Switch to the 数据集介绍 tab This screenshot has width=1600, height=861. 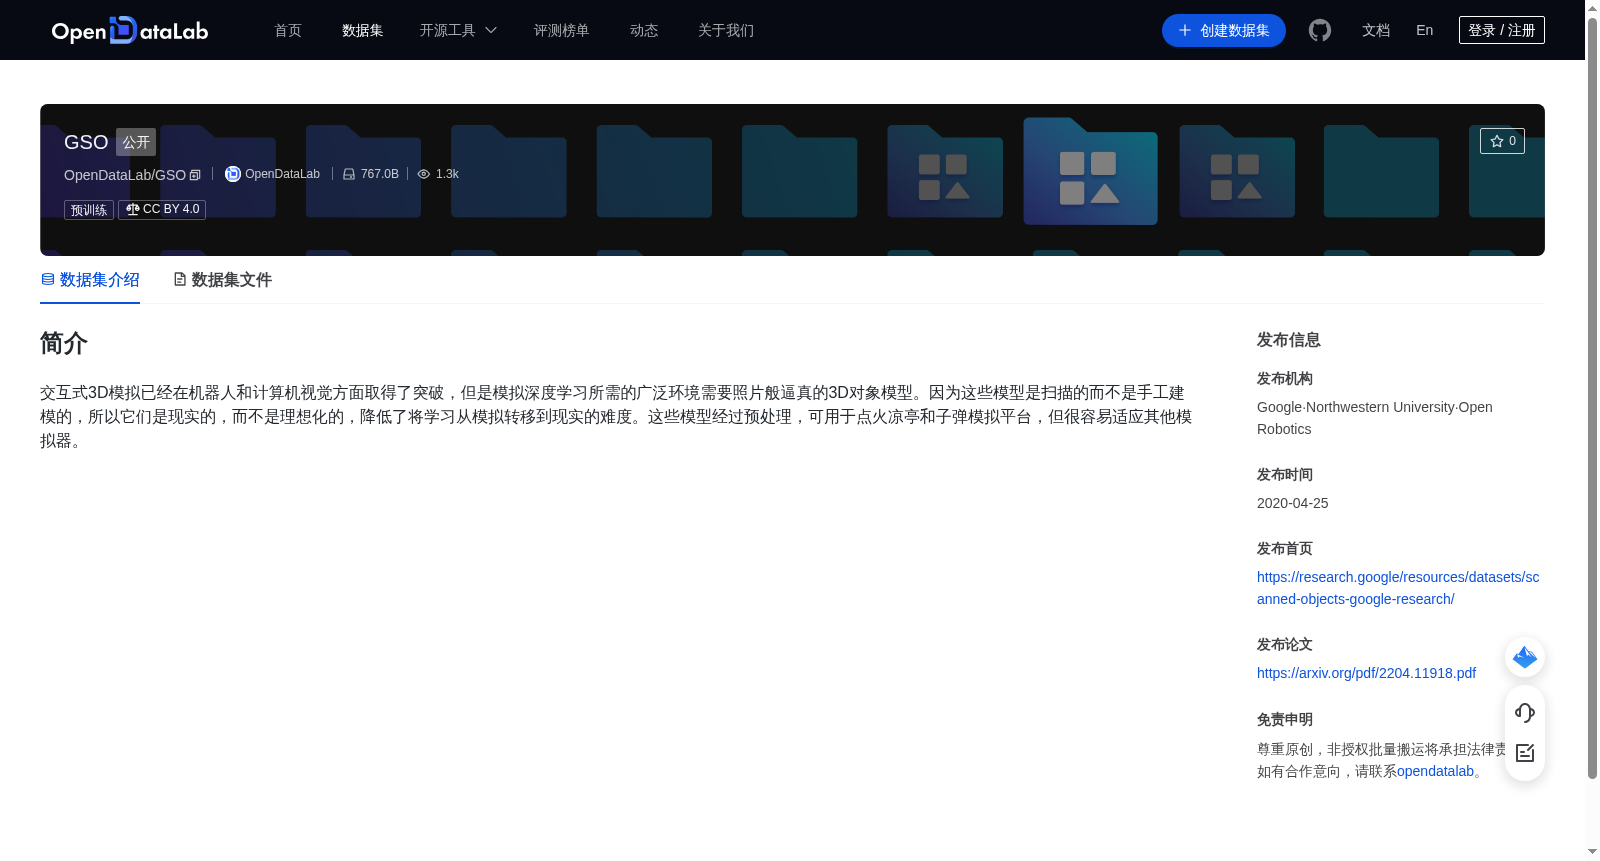(x=90, y=280)
